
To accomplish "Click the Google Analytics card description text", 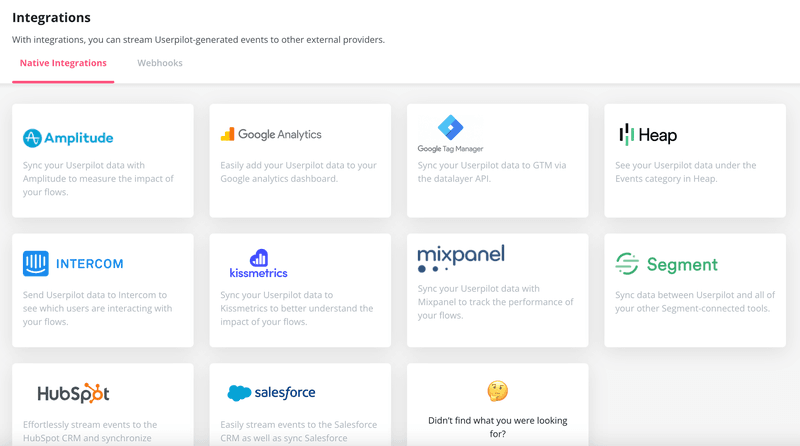I will (298, 172).
